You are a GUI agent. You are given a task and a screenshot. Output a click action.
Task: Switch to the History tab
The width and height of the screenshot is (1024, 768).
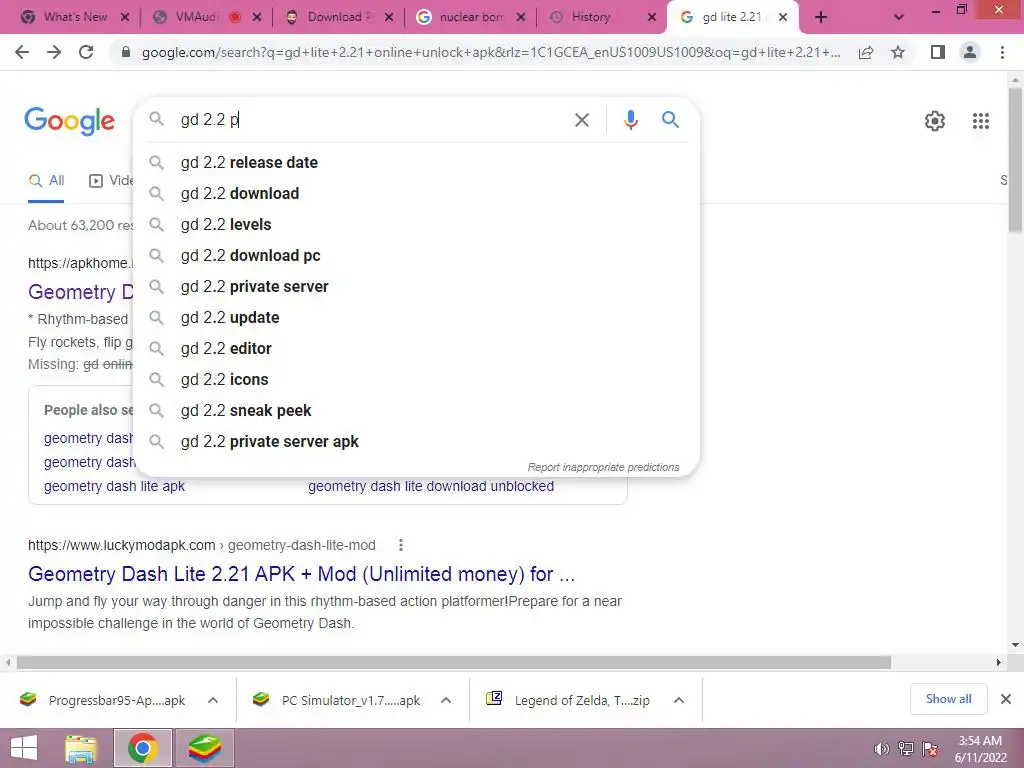(590, 18)
